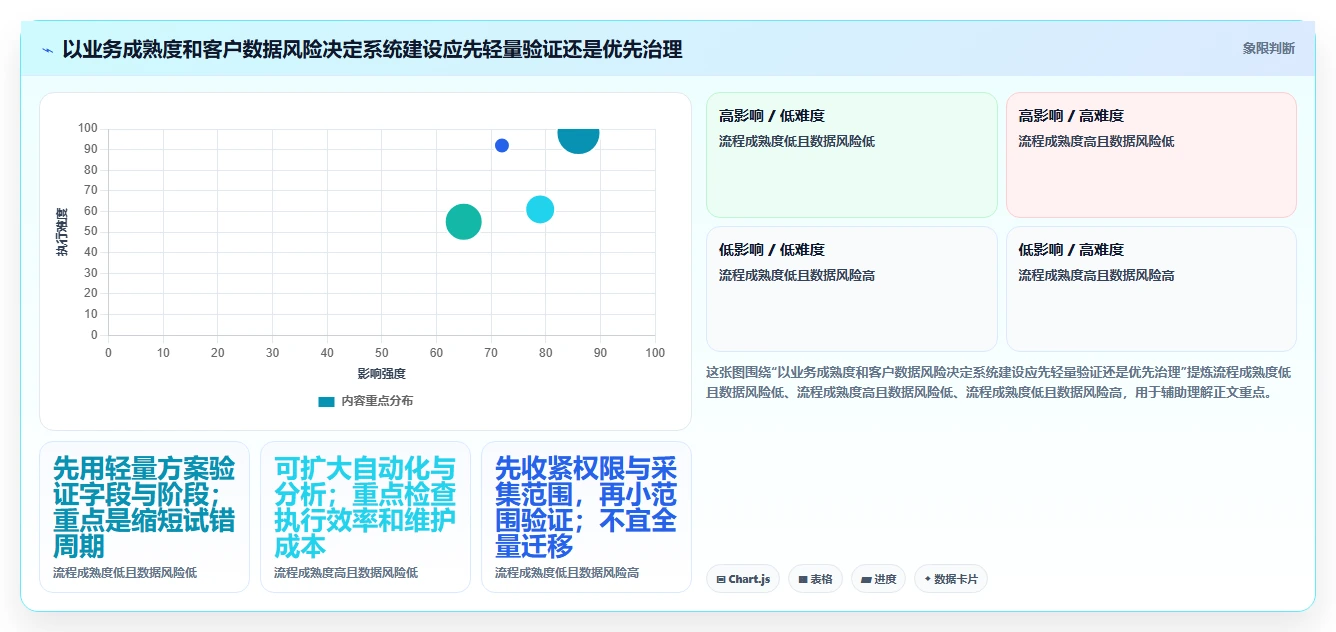Click the icon inside the Chart.js tag
Screen dimensions: 1336x632
coord(721,579)
